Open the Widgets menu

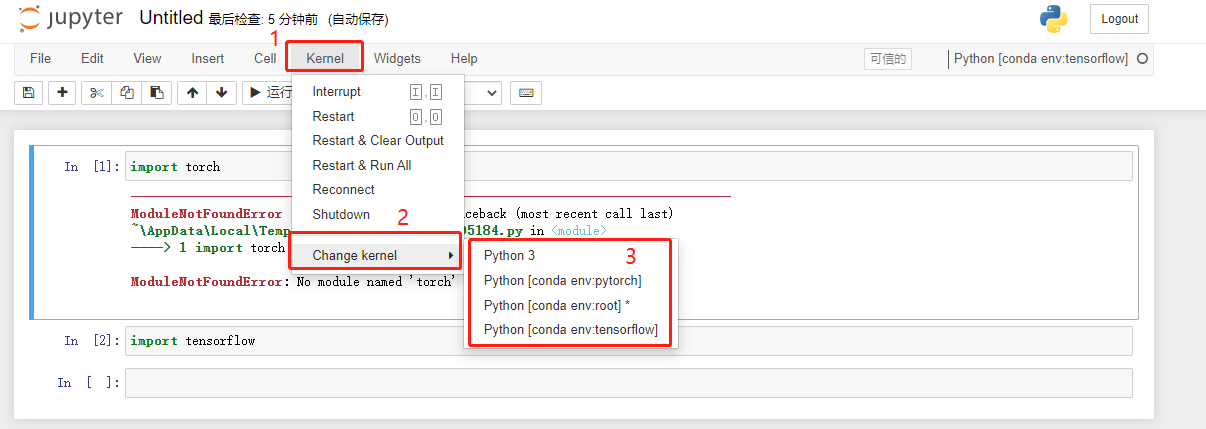397,59
